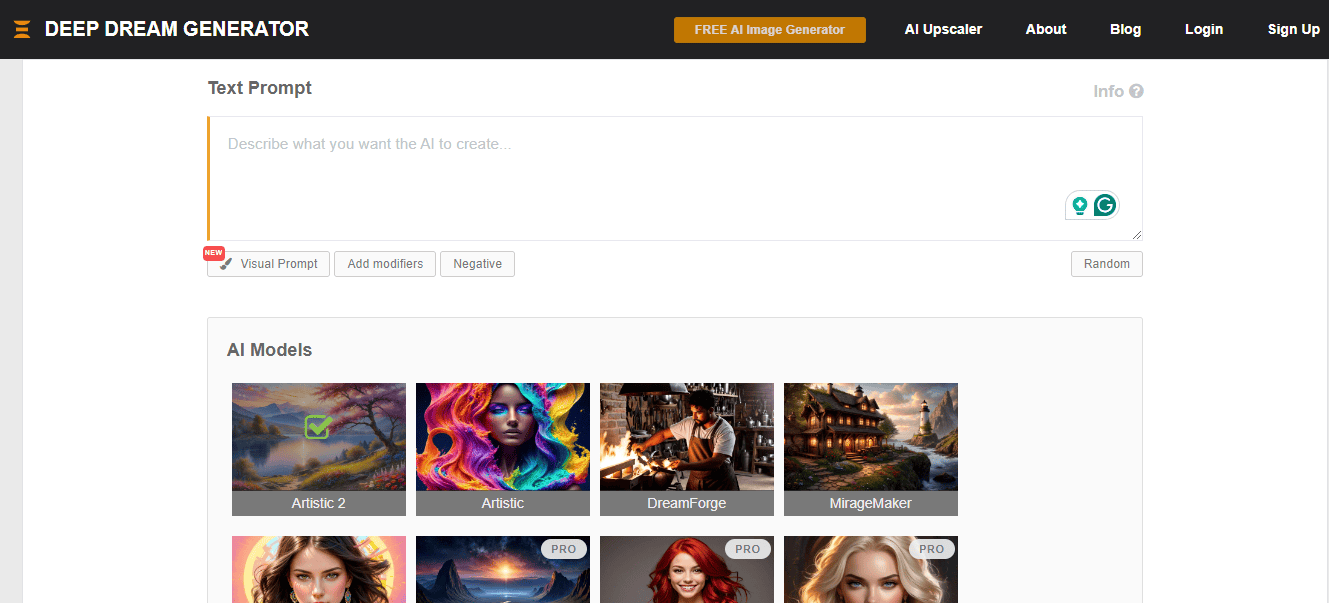Open the DEEP DREAM GENERATOR home link
1329x603 pixels.
177,29
